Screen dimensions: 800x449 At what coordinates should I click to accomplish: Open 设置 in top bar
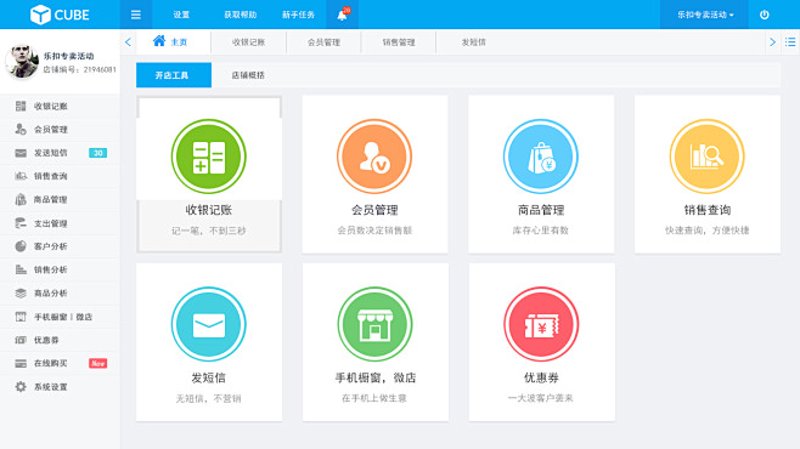tap(181, 15)
